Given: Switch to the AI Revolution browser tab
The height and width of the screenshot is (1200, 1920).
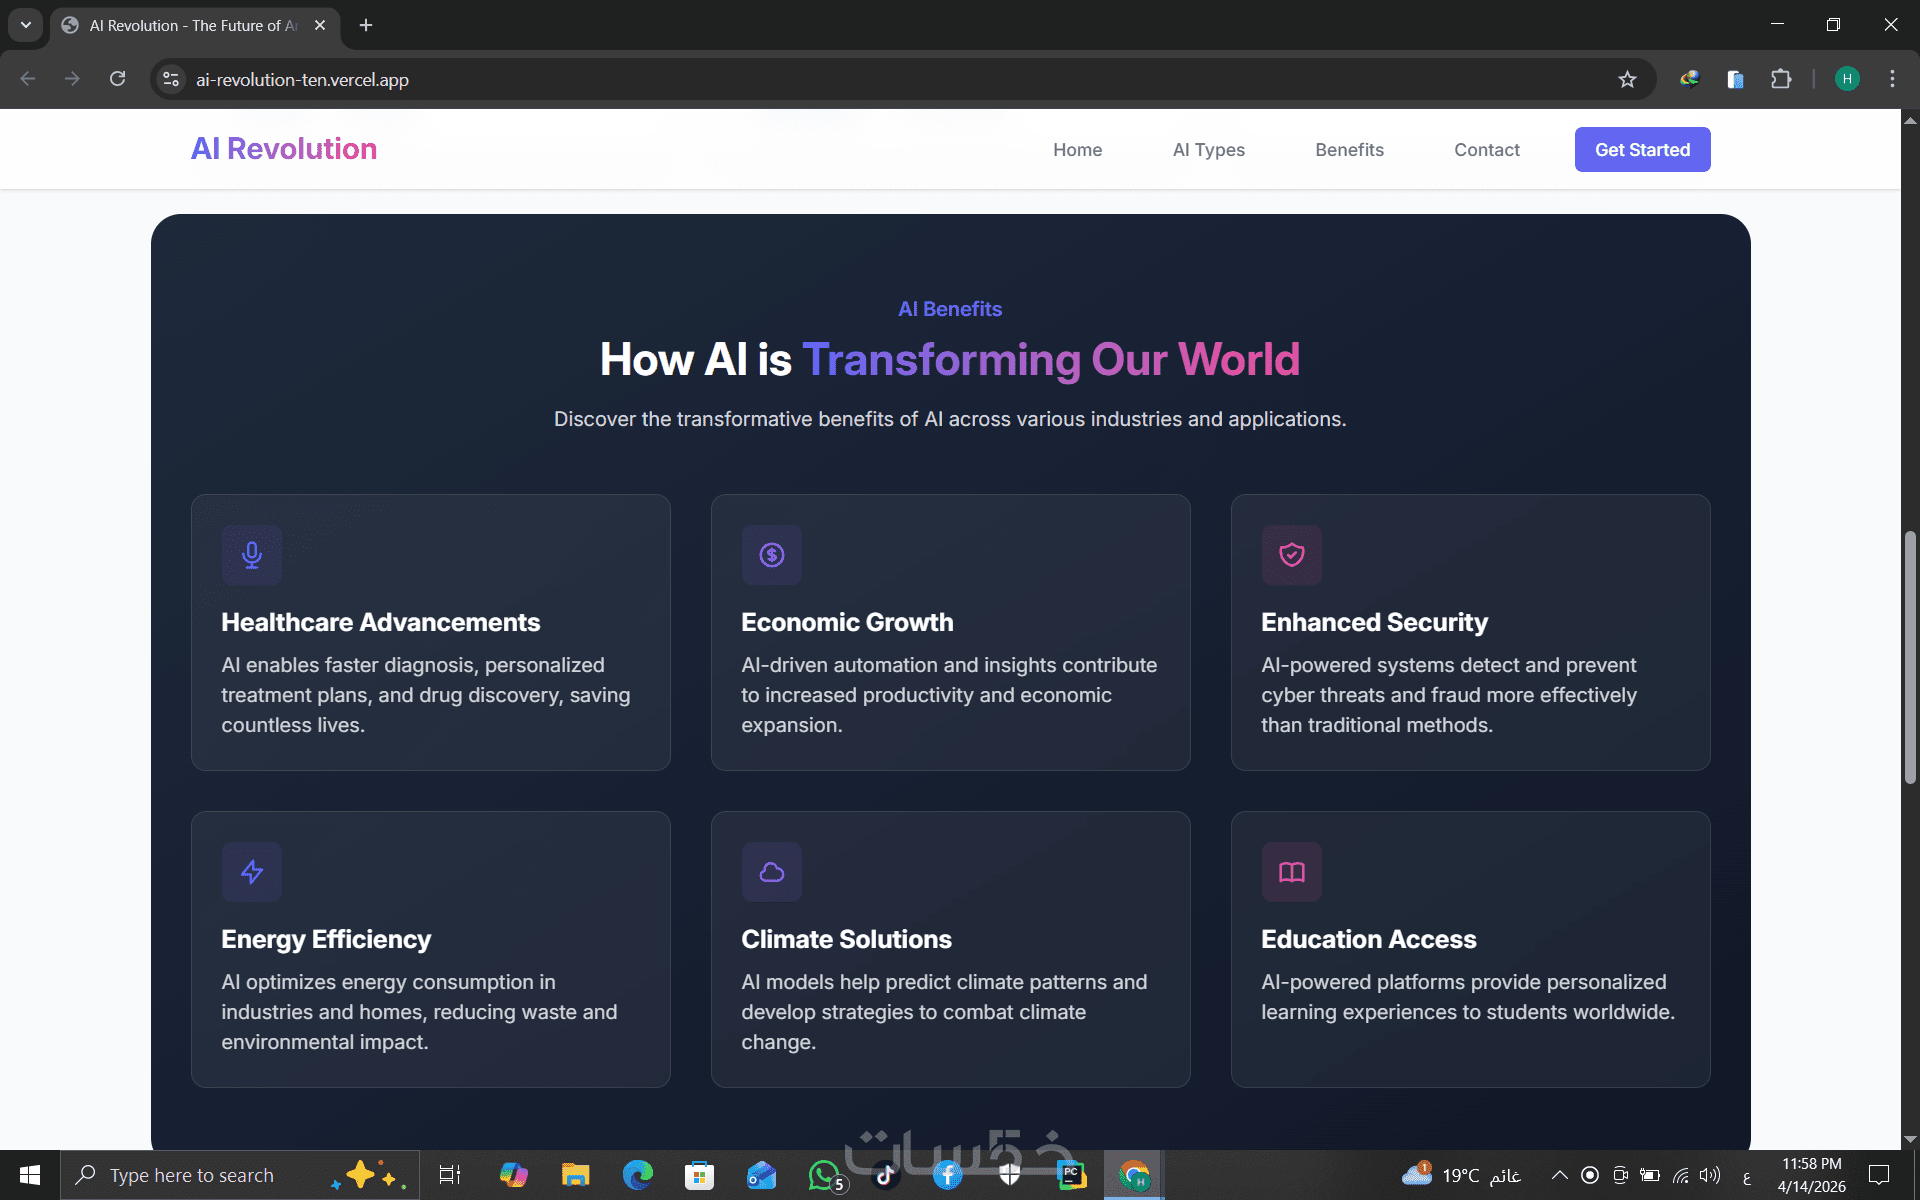Looking at the screenshot, I should coord(192,26).
